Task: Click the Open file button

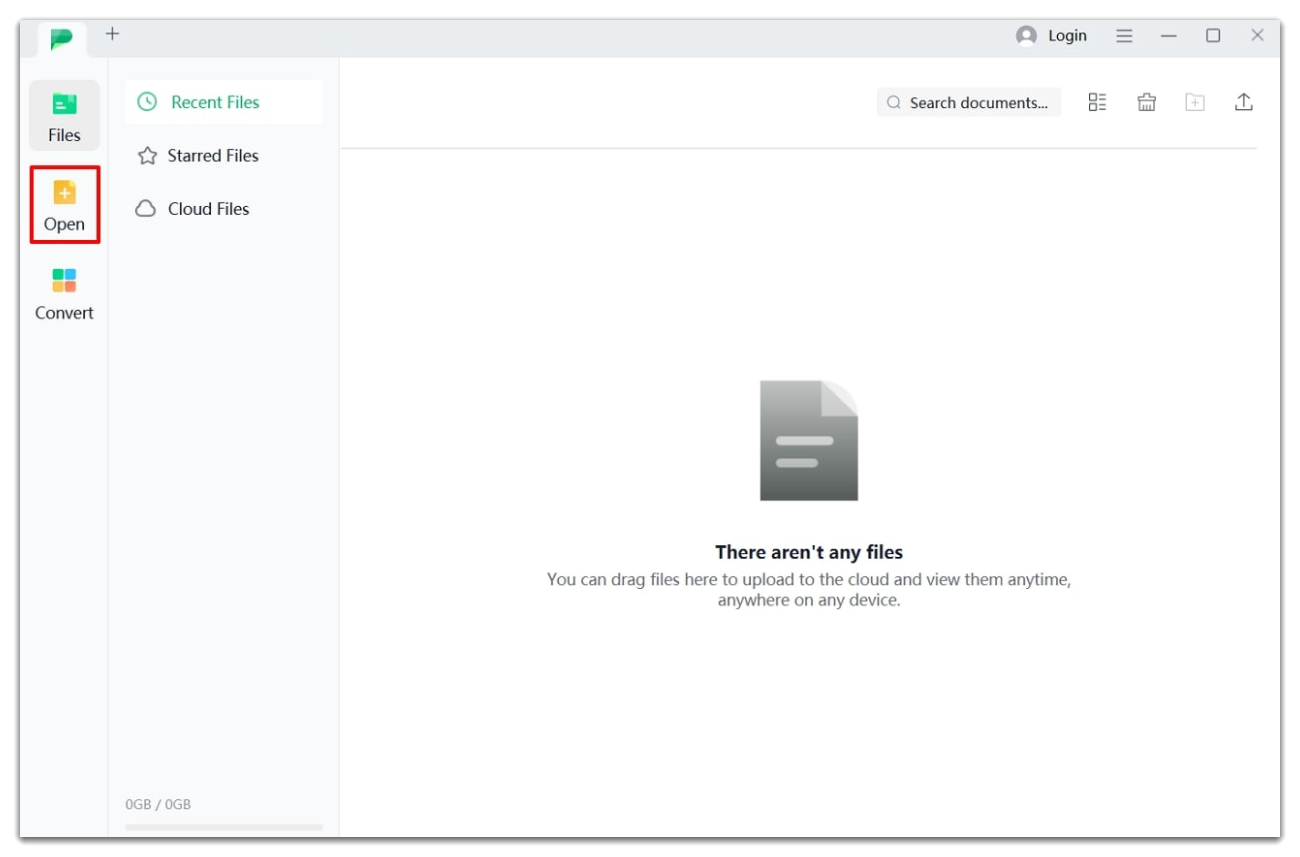Action: (64, 205)
